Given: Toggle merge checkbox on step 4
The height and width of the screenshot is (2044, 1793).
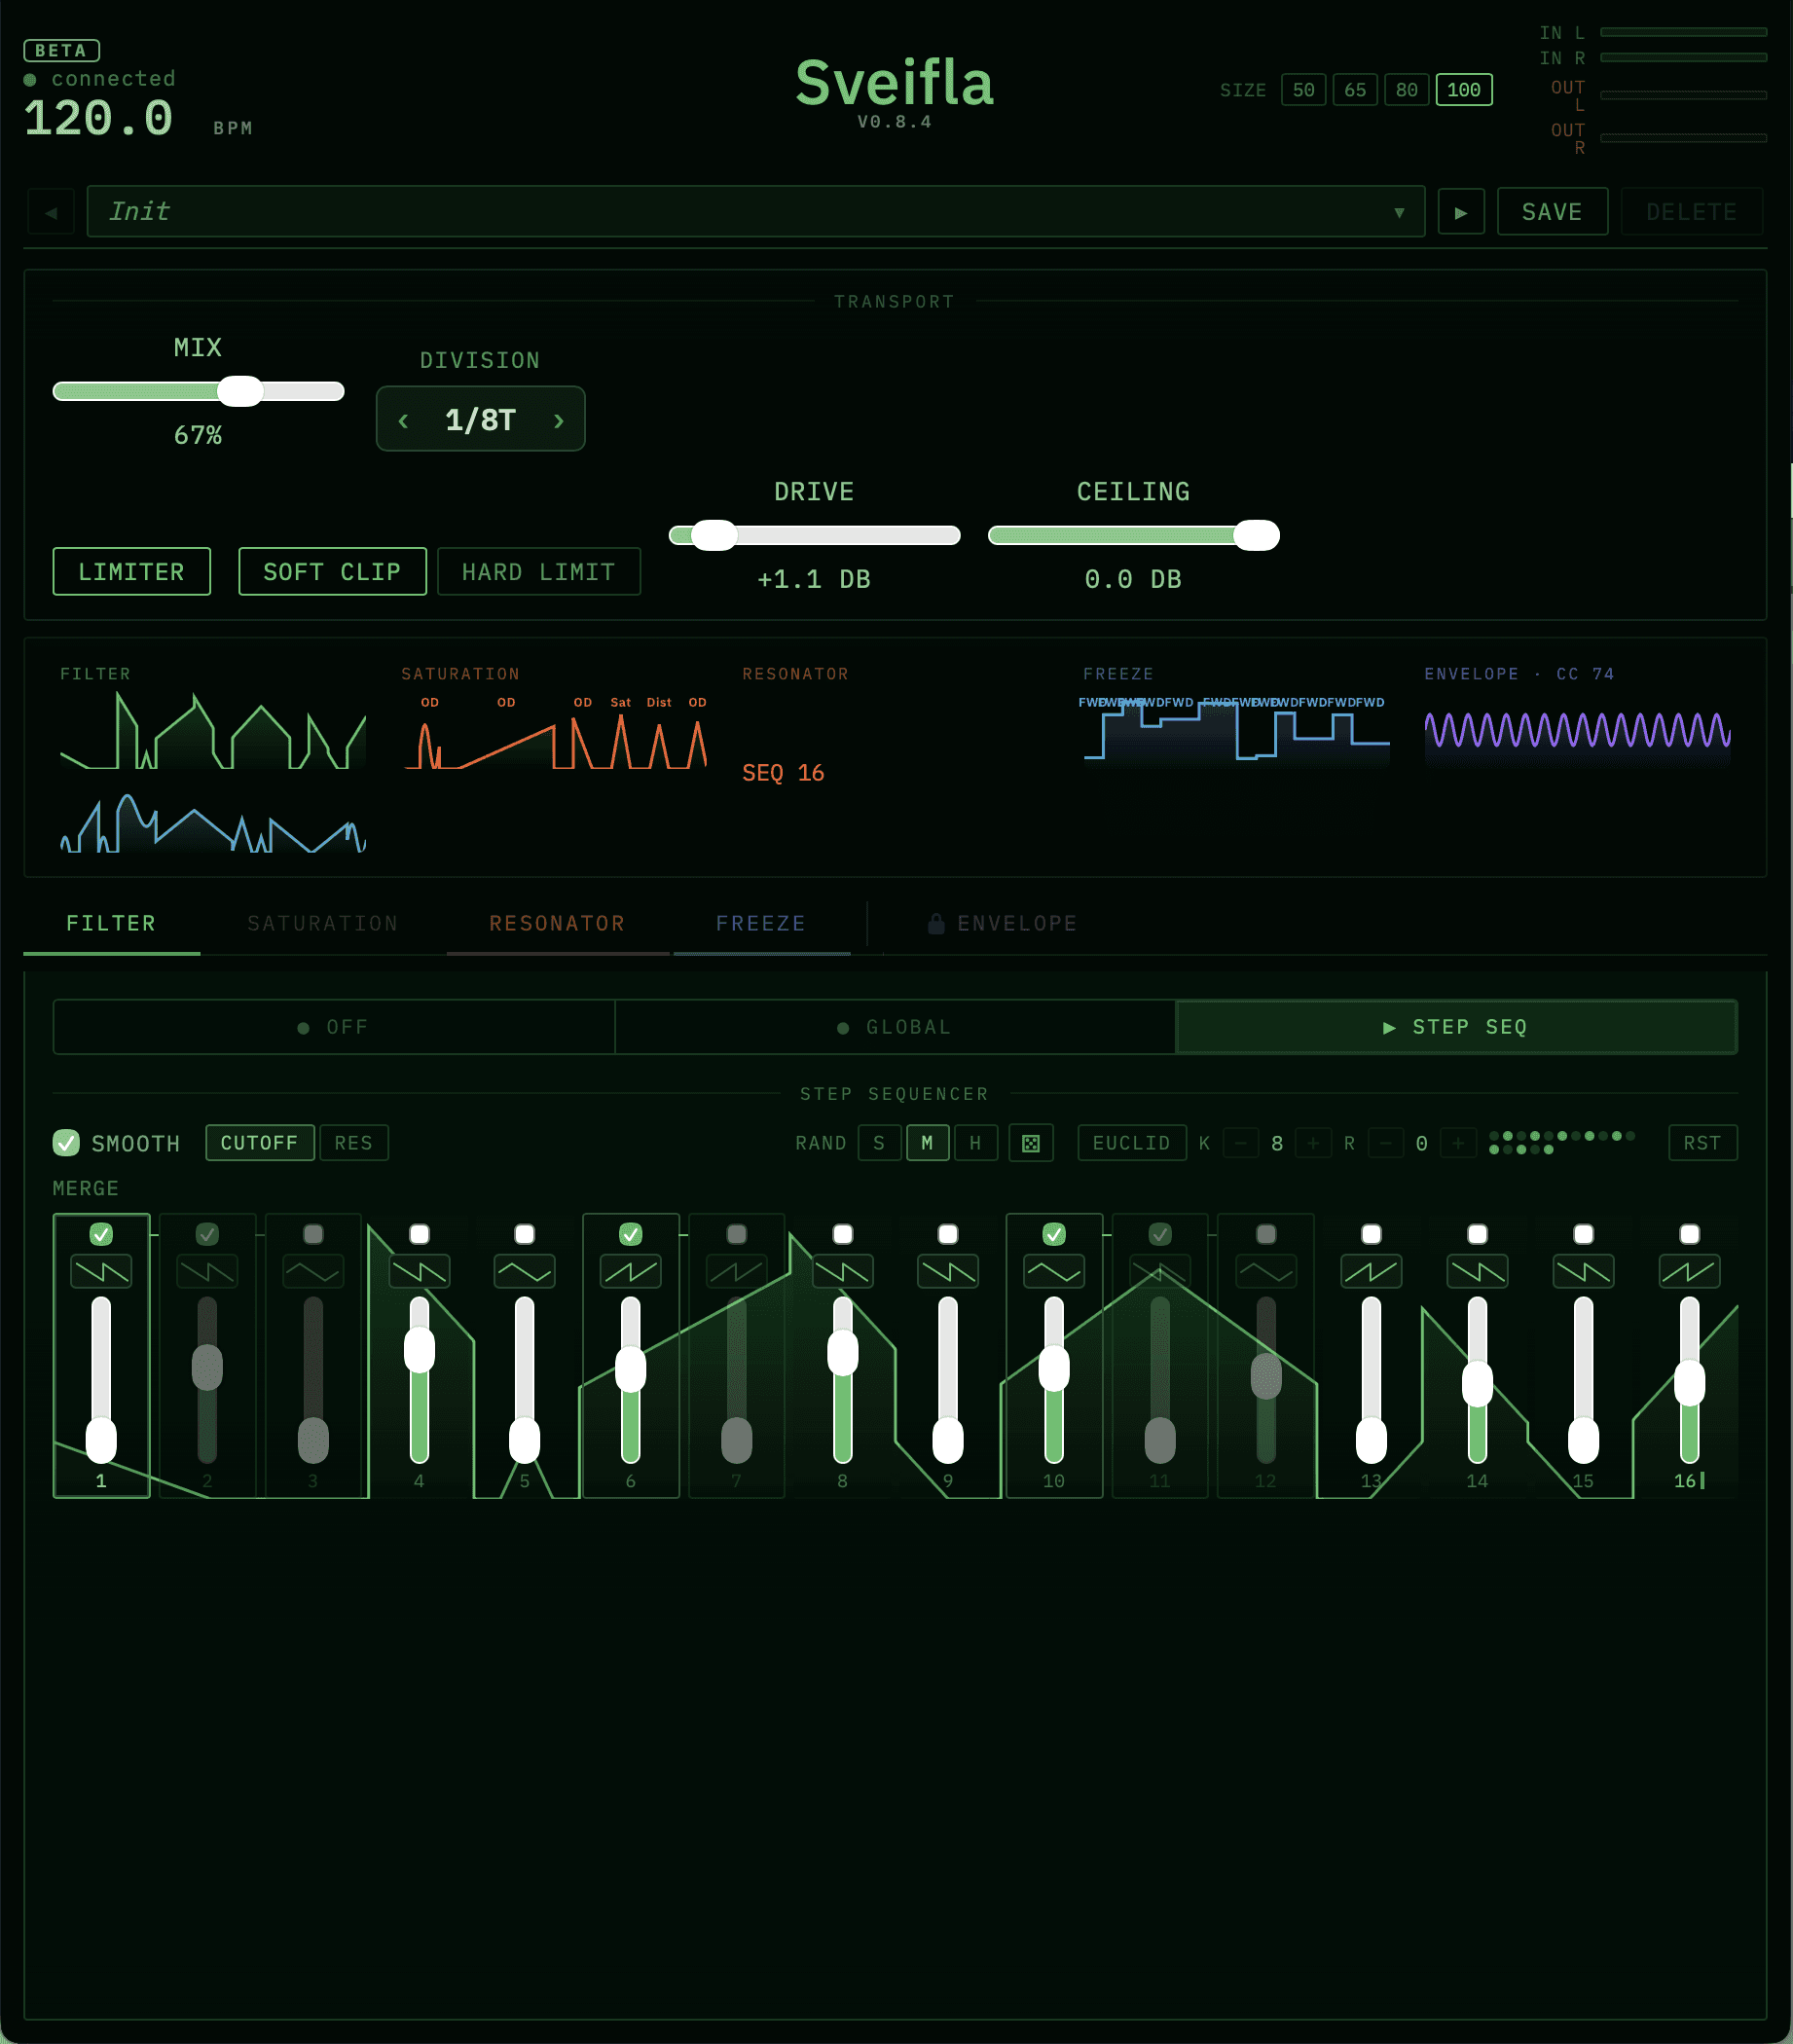Looking at the screenshot, I should coord(419,1234).
